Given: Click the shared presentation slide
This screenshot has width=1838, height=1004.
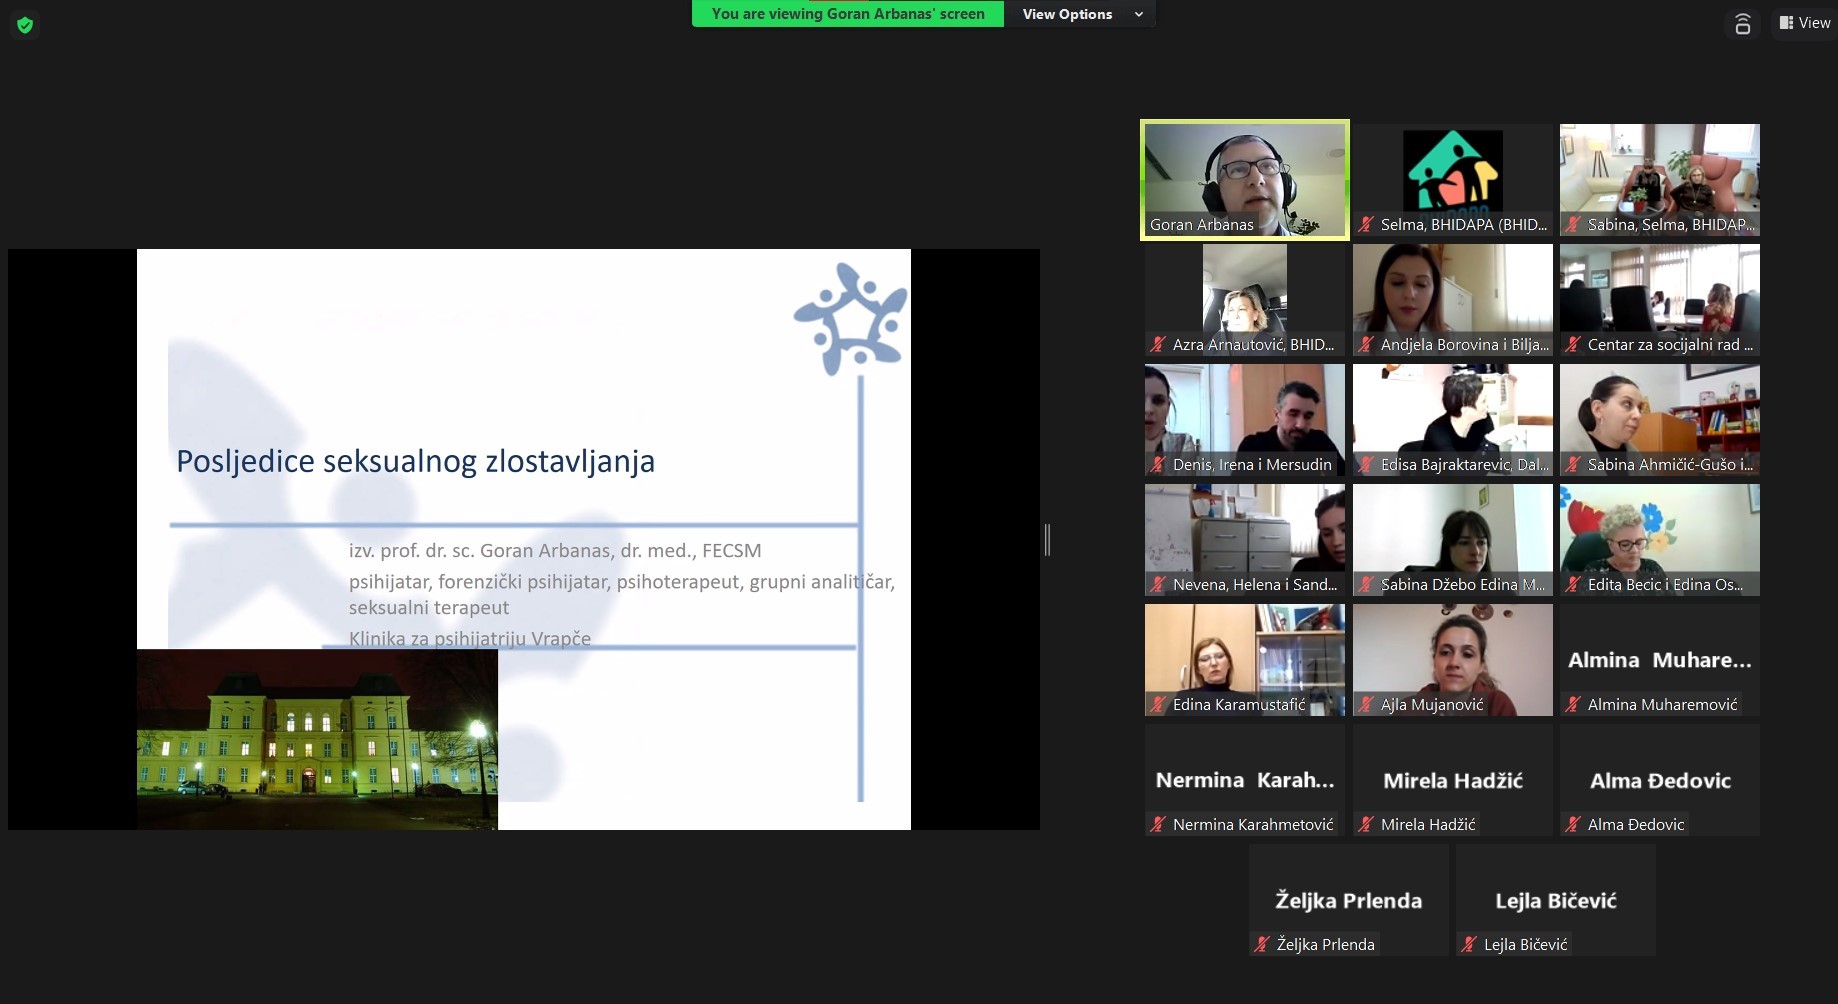Looking at the screenshot, I should [523, 539].
